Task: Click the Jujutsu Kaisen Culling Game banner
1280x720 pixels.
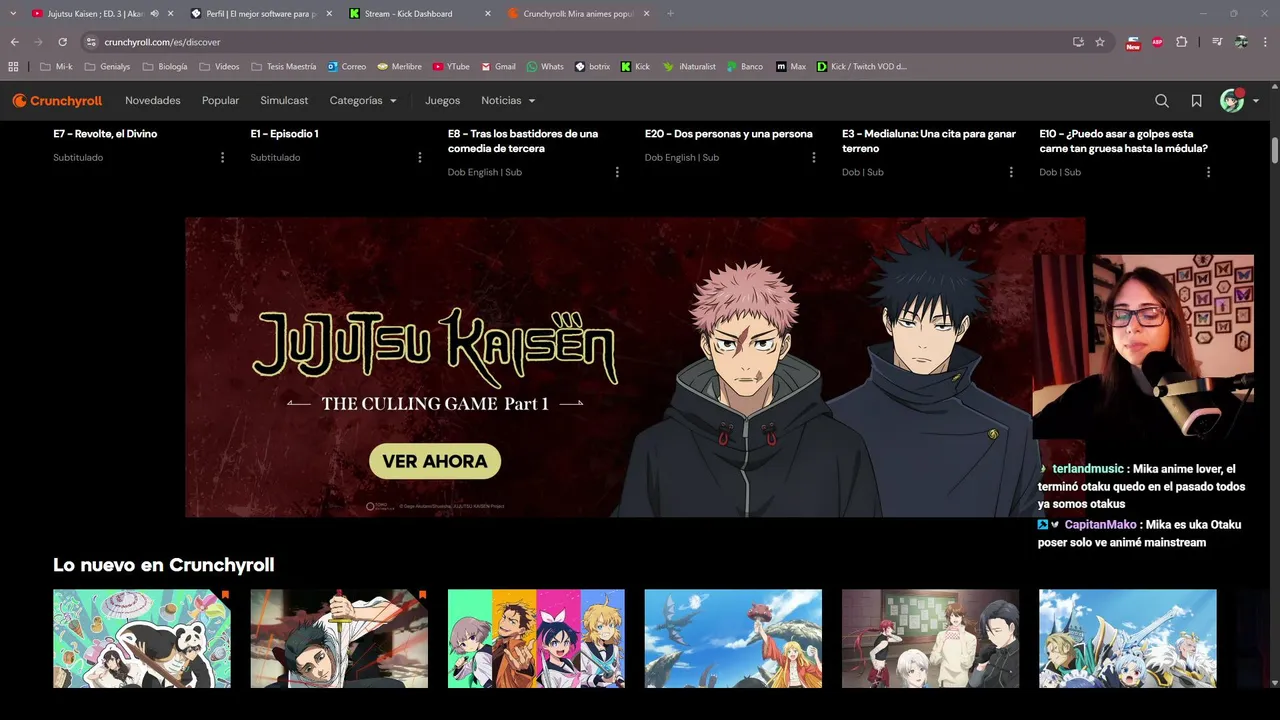Action: (635, 367)
